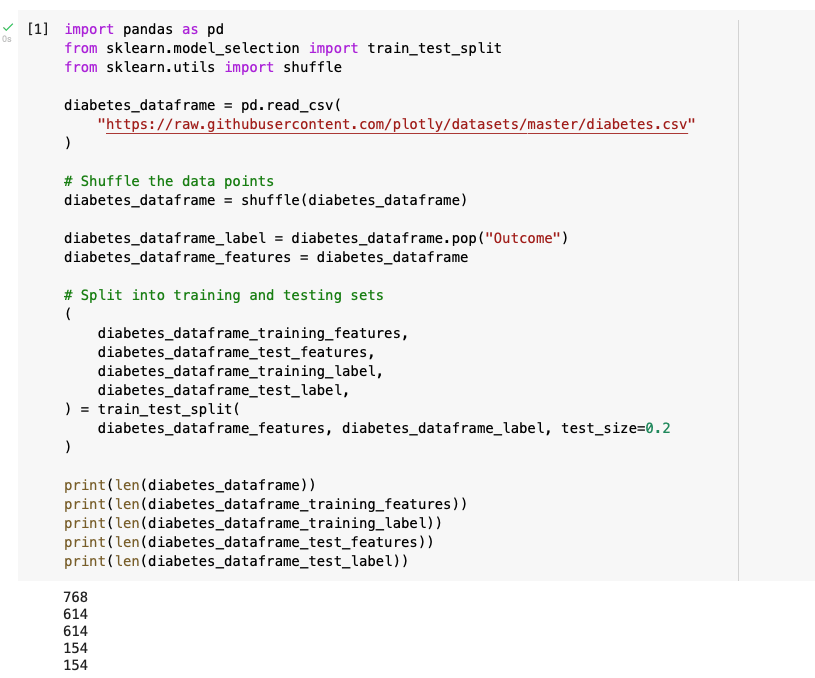815x678 pixels.
Task: Click the train_test_split import line
Action: [x=282, y=48]
